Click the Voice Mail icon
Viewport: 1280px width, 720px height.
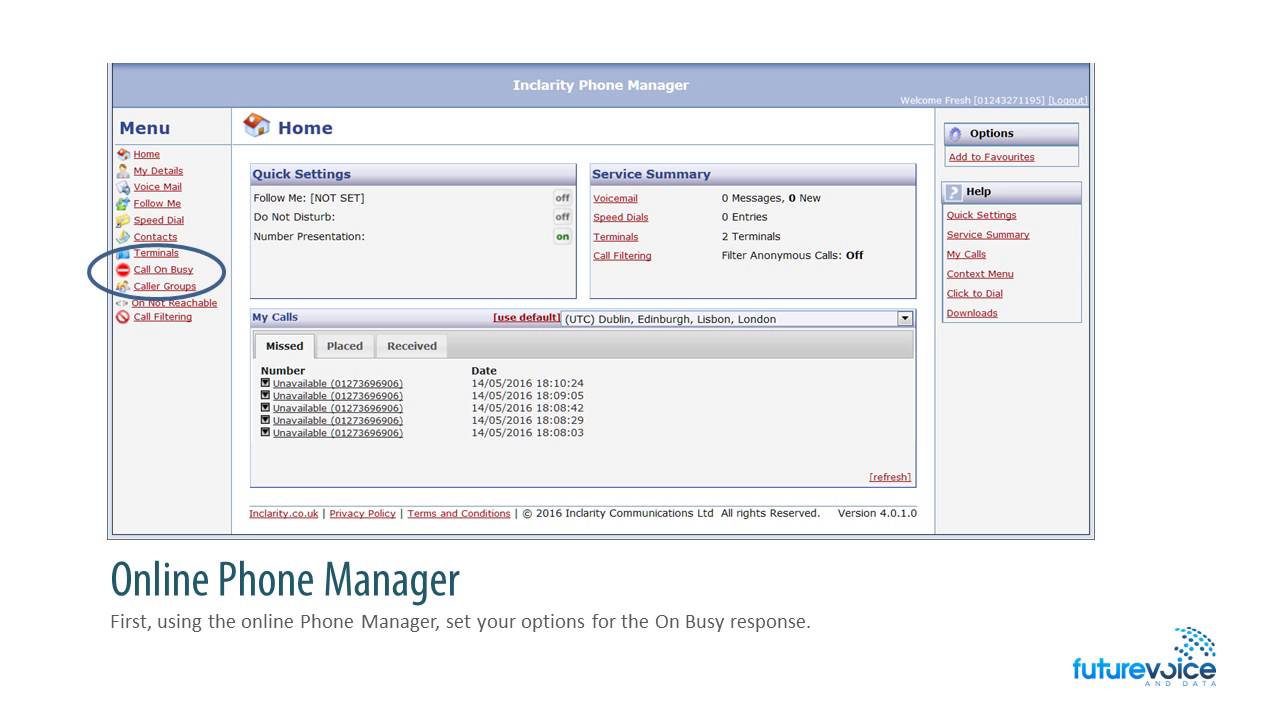point(123,187)
